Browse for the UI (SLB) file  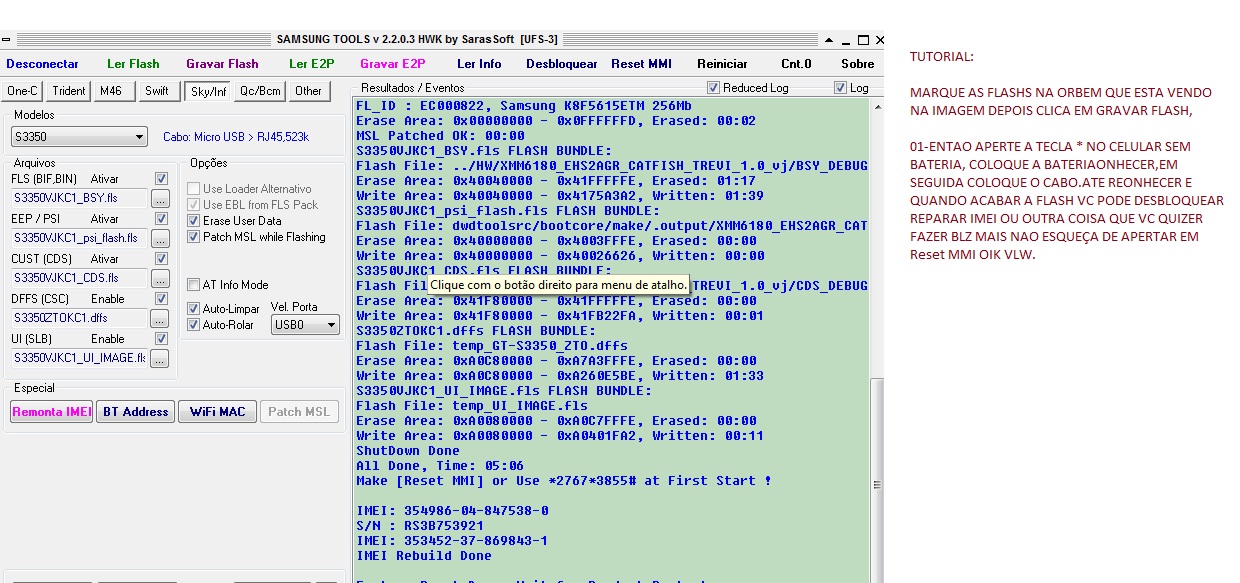(160, 359)
